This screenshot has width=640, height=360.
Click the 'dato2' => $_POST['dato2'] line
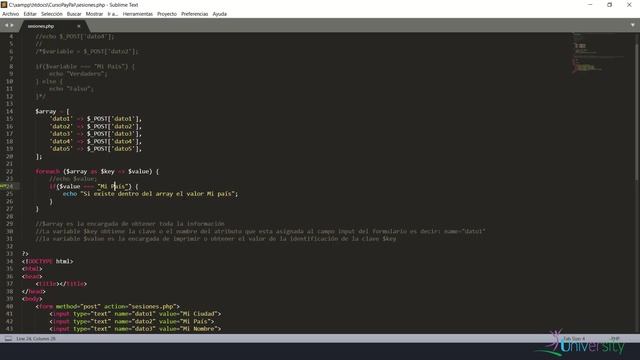point(96,127)
